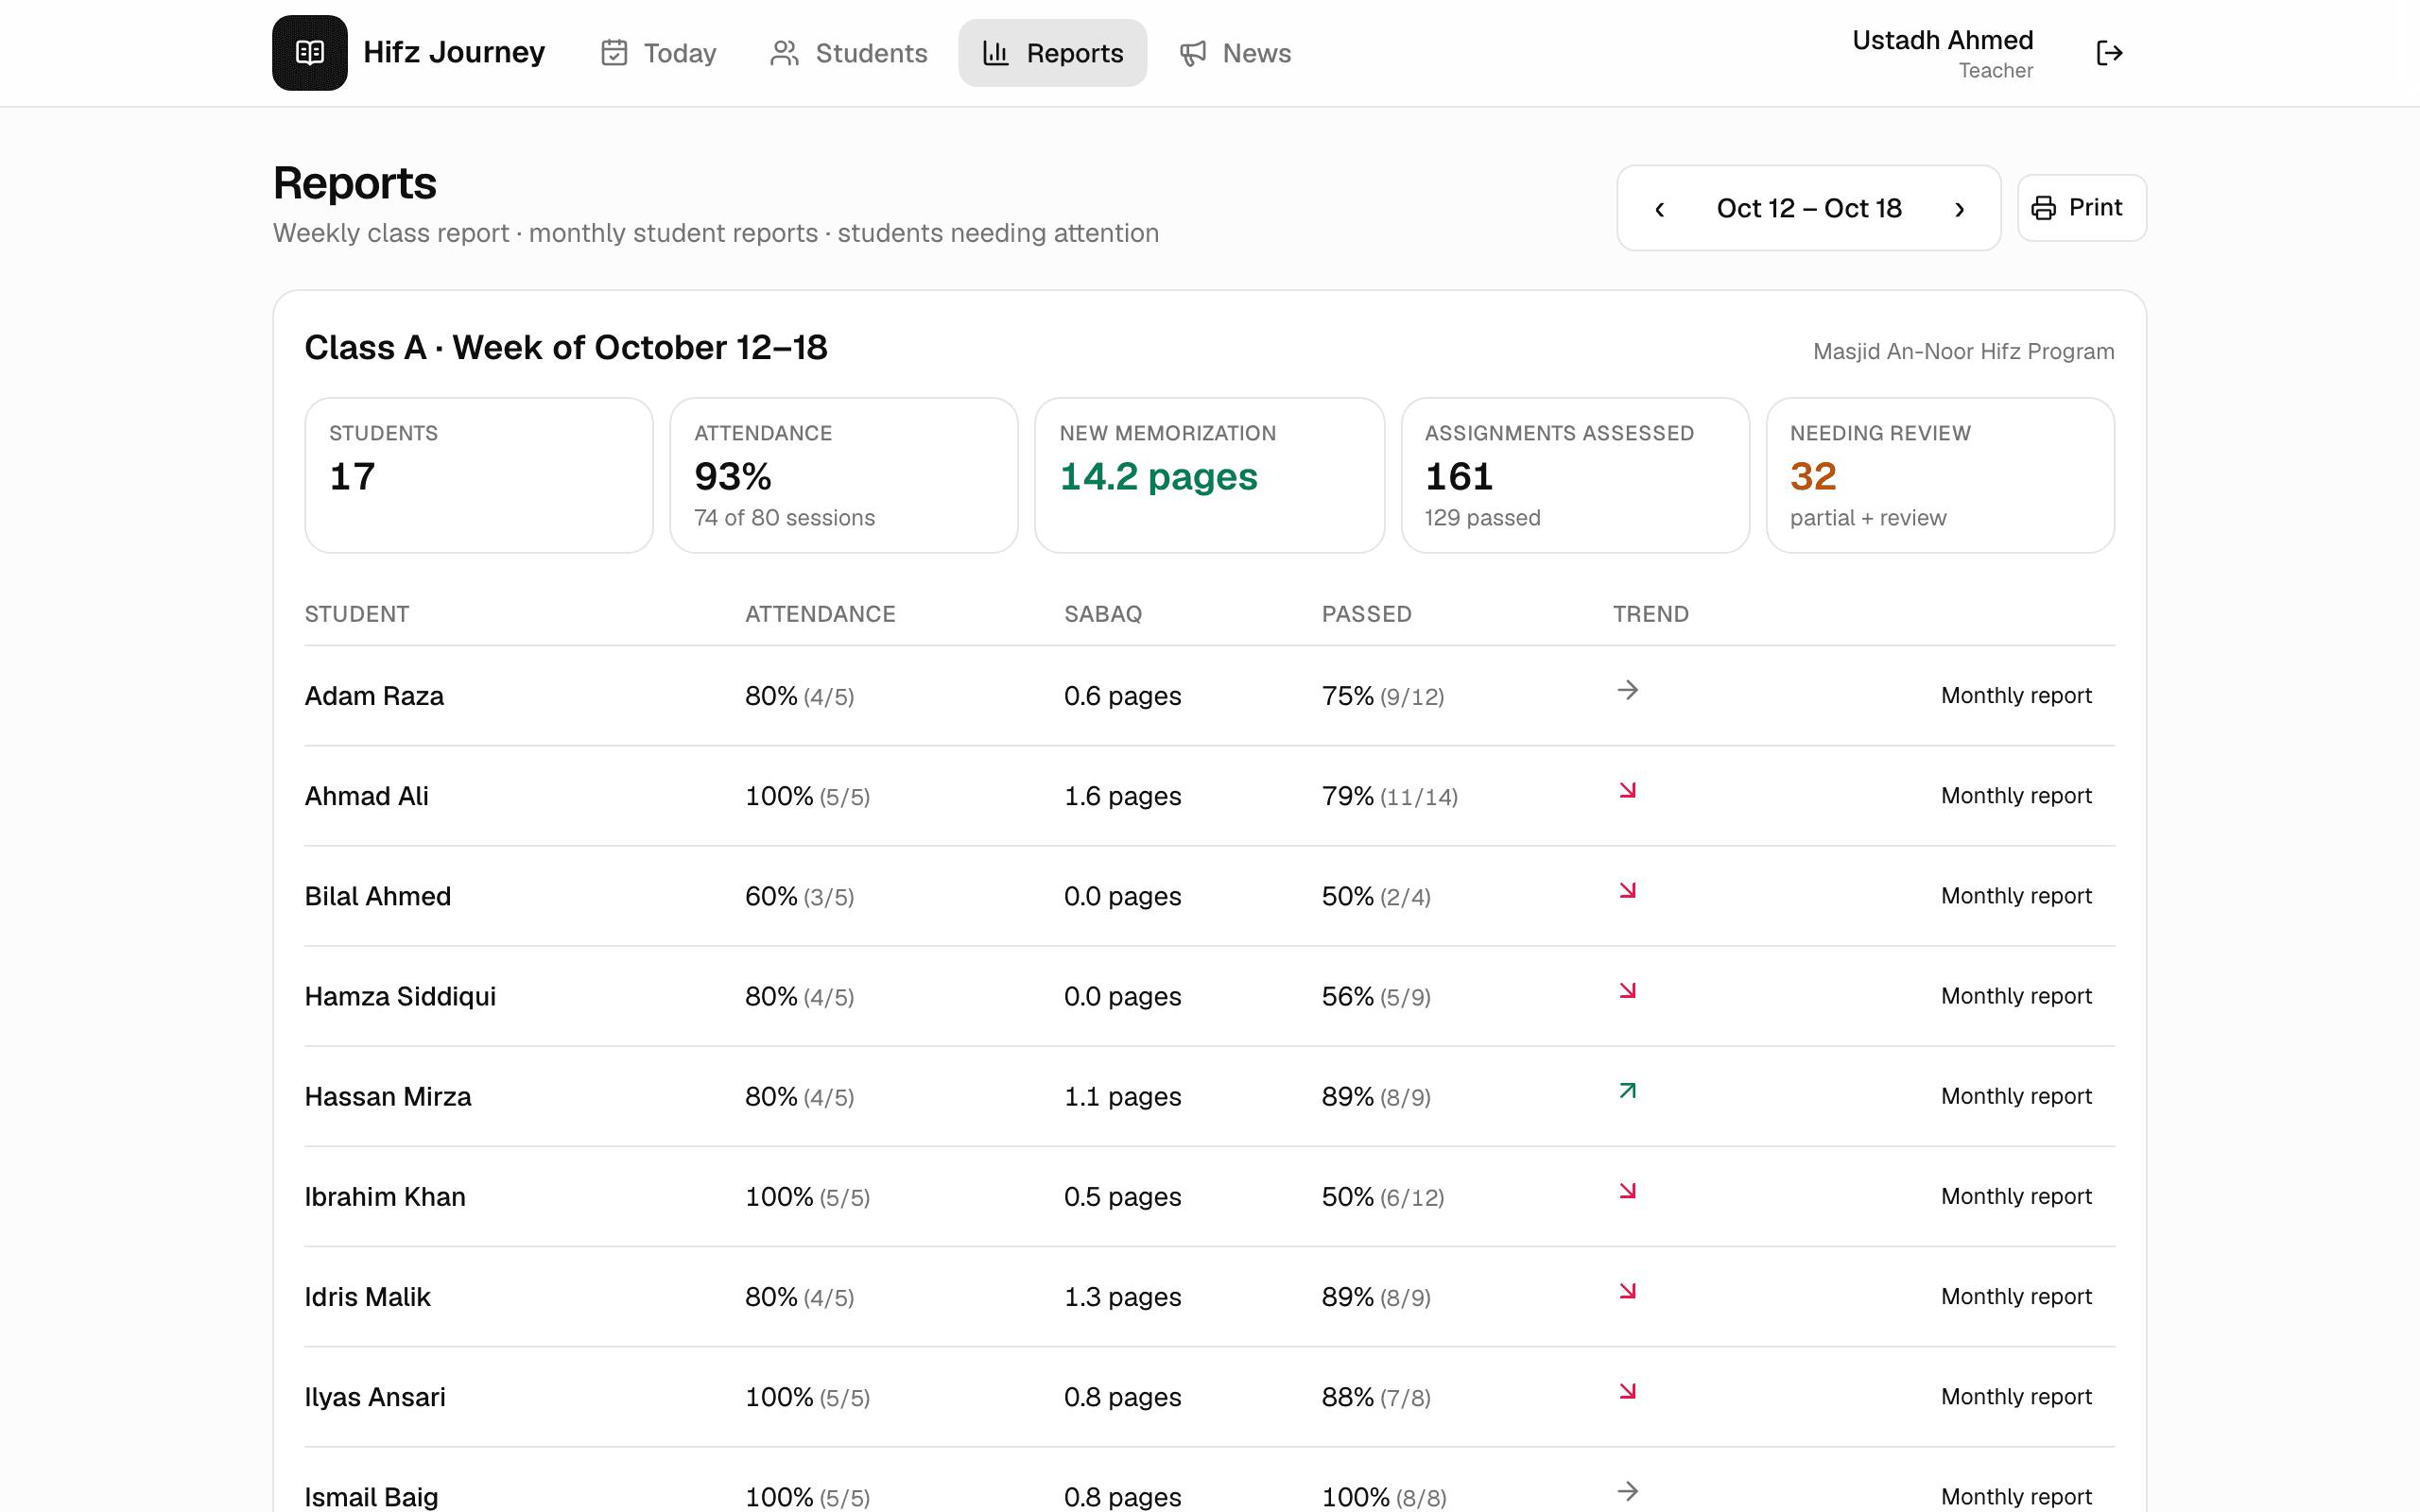
Task: Open Ismail Baig's Monthly report
Action: coord(2016,1496)
